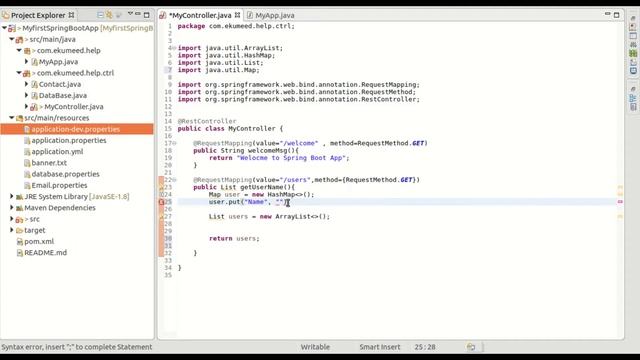Screen dimensions: 640x360
Task: Expand MyController.java in the tree
Action: 27,107
